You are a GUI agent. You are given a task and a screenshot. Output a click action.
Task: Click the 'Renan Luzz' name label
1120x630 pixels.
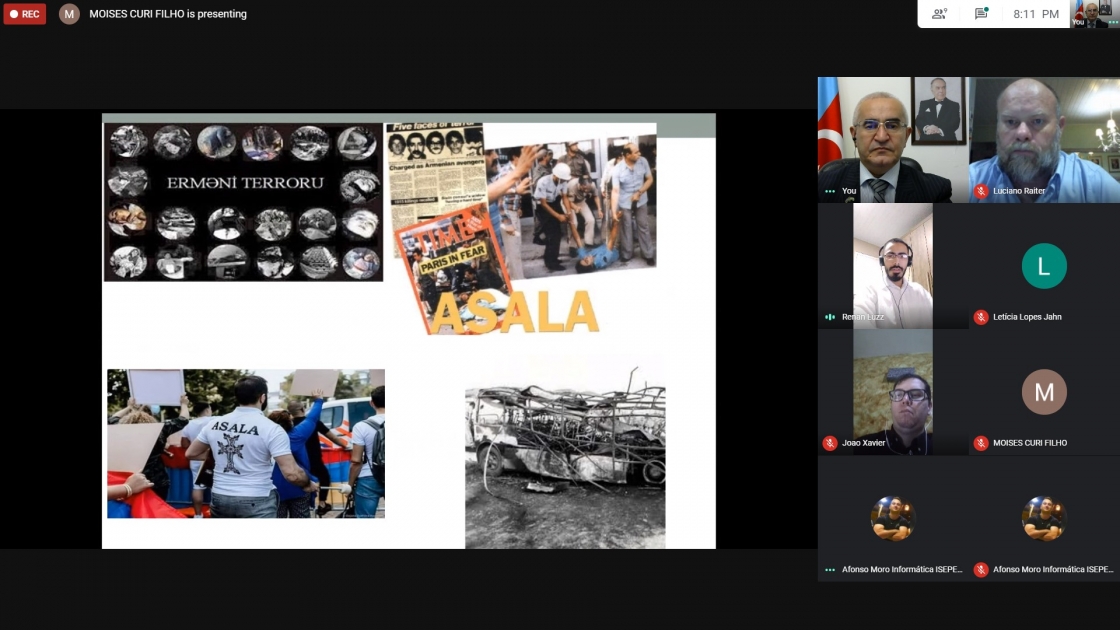point(863,316)
